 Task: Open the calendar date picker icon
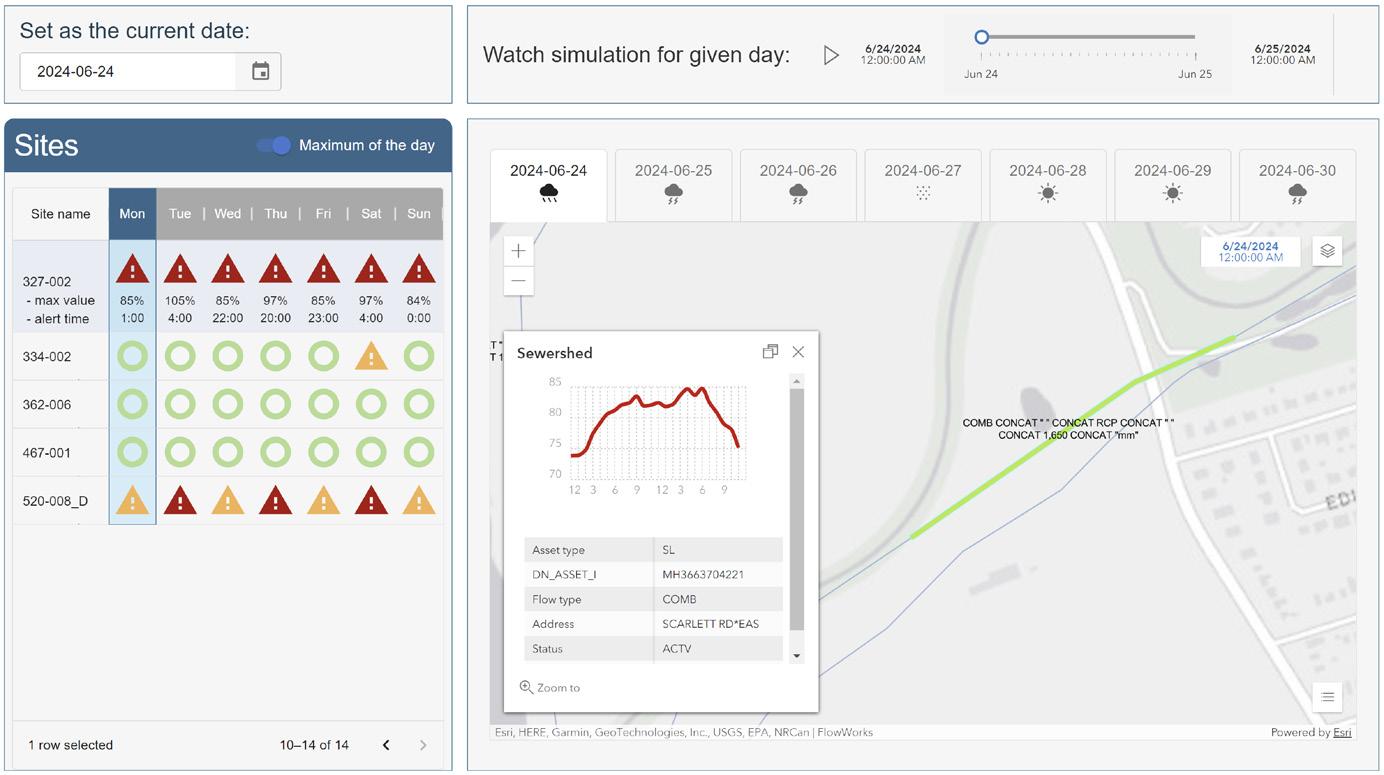(260, 71)
